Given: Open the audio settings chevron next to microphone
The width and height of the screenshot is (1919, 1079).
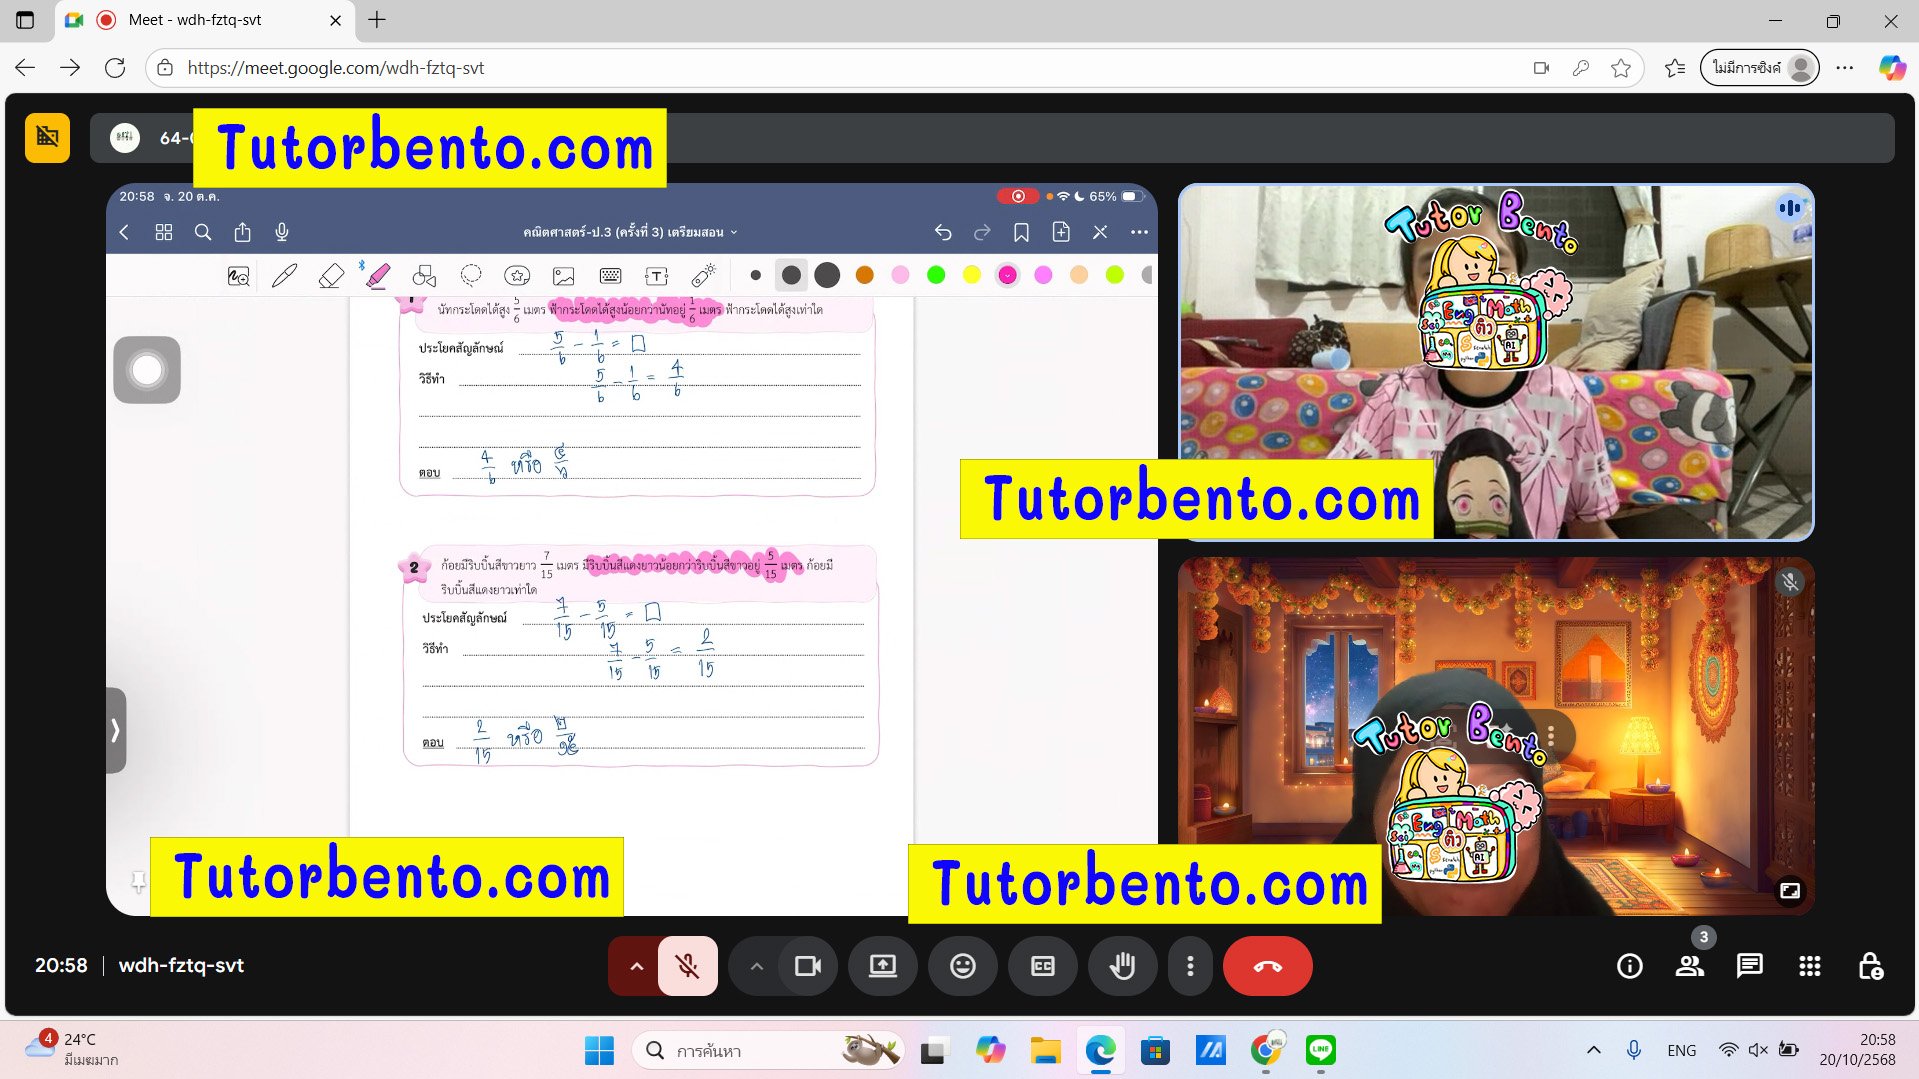Looking at the screenshot, I should (637, 966).
